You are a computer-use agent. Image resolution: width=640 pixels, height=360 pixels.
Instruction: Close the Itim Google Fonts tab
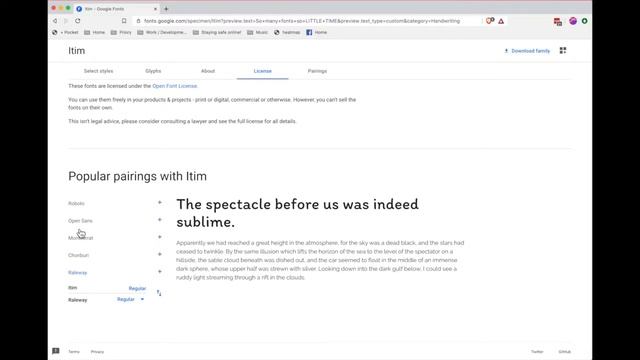coord(155,9)
